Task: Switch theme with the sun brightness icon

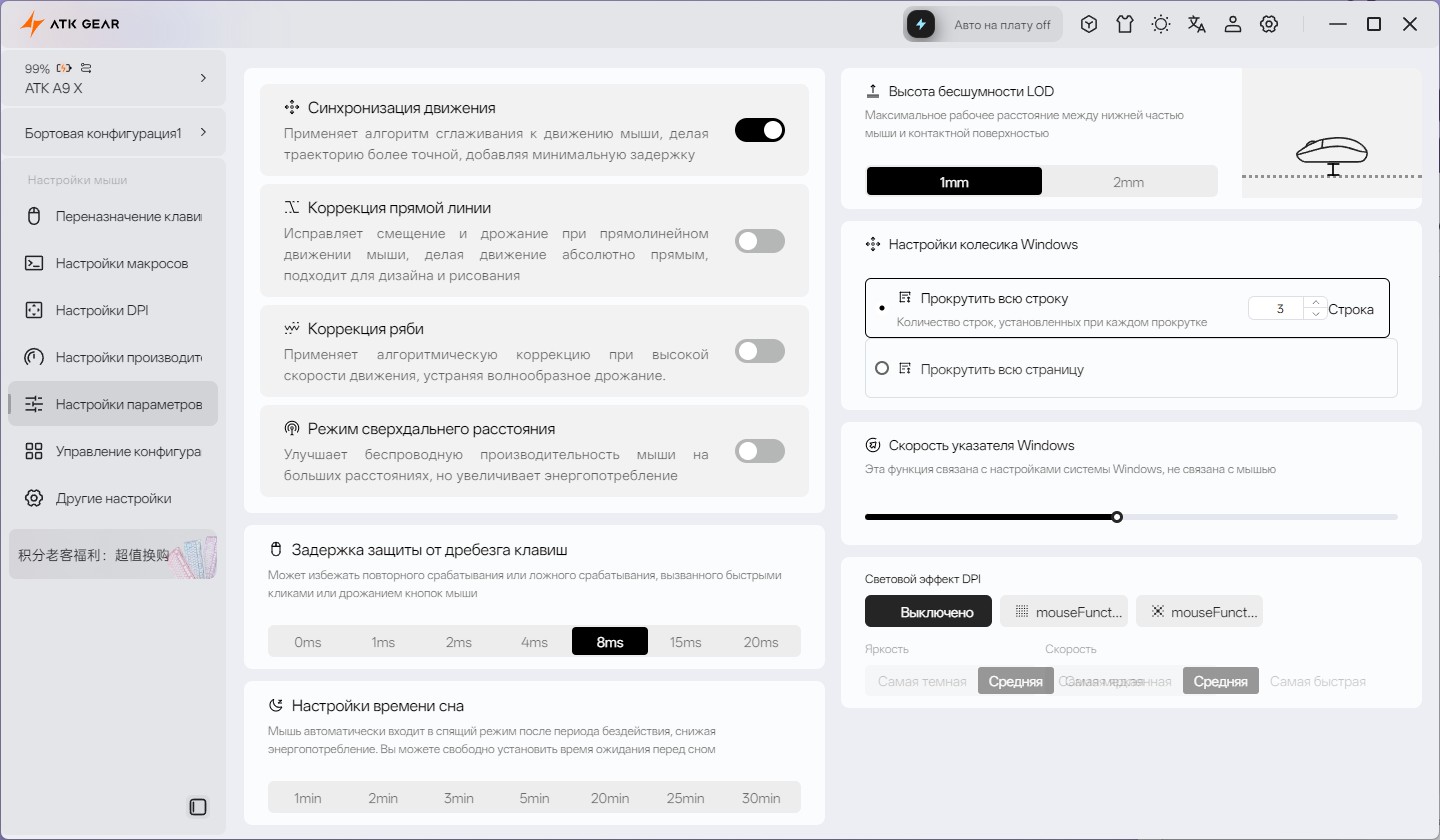Action: [1161, 24]
